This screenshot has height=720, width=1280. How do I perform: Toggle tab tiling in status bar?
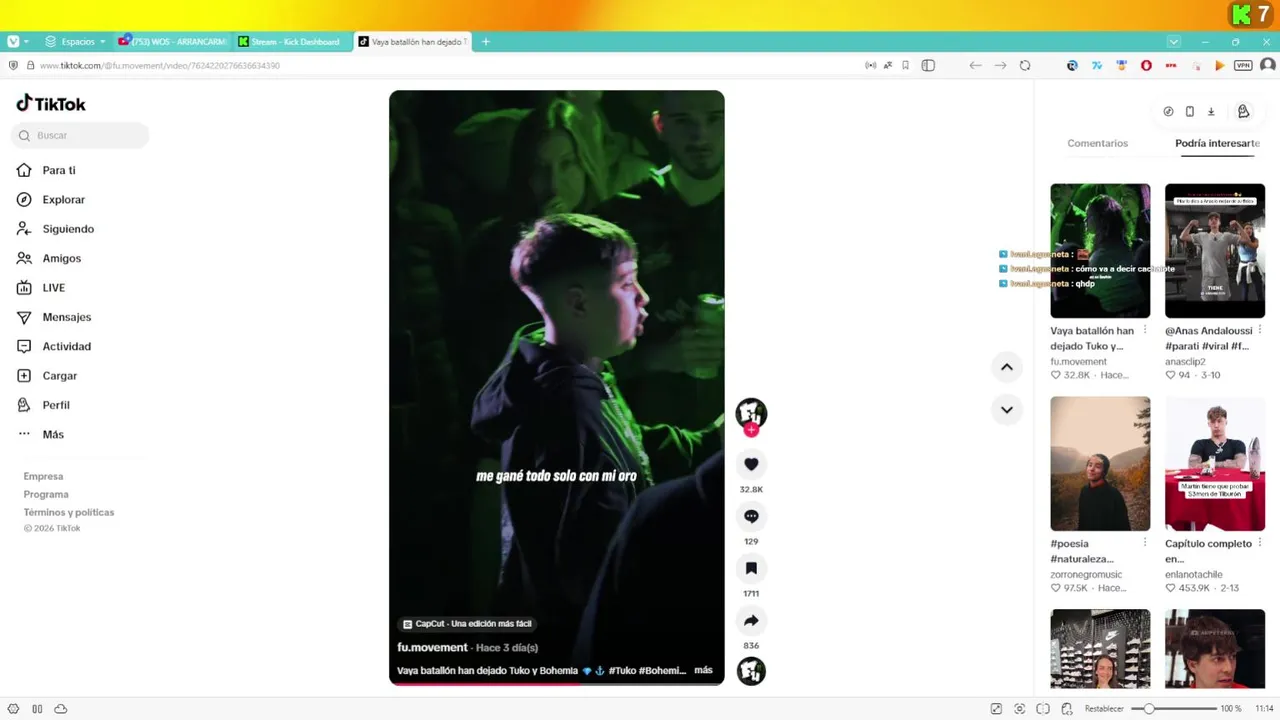coord(1043,709)
